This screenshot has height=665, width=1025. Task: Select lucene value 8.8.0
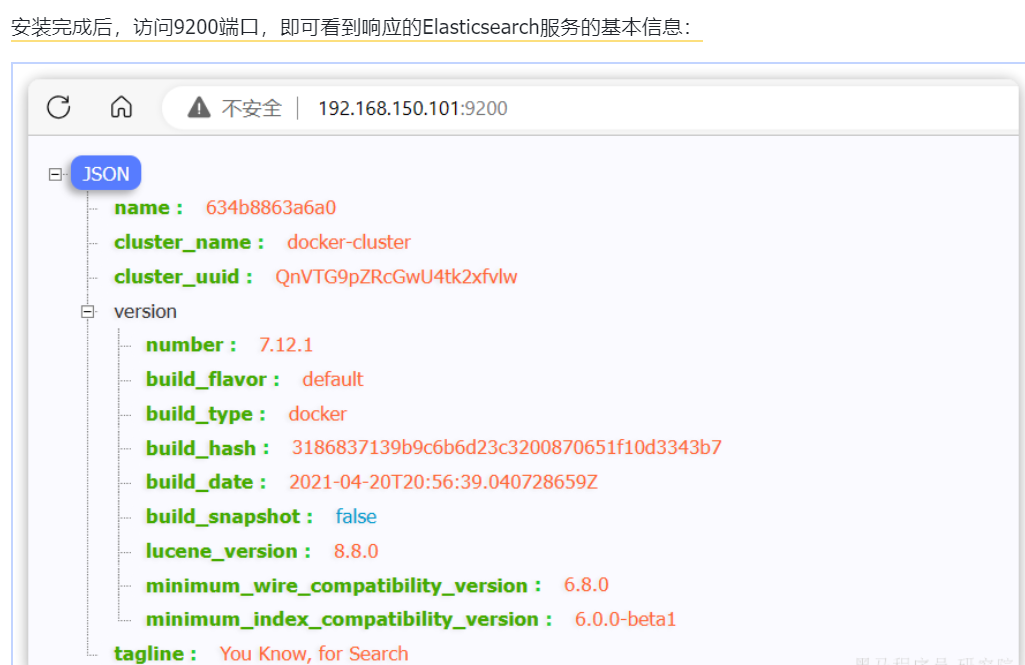pyautogui.click(x=356, y=551)
